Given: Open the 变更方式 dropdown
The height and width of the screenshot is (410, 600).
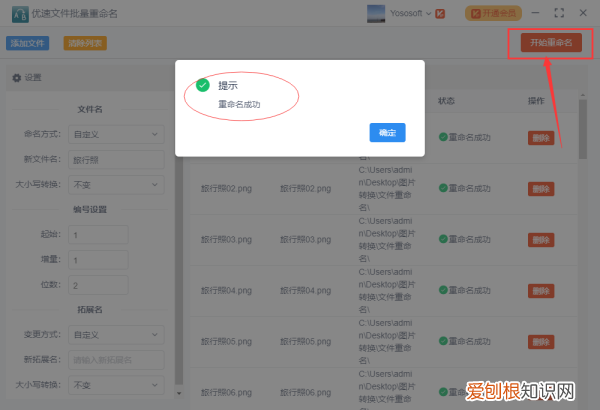Looking at the screenshot, I should [x=116, y=335].
